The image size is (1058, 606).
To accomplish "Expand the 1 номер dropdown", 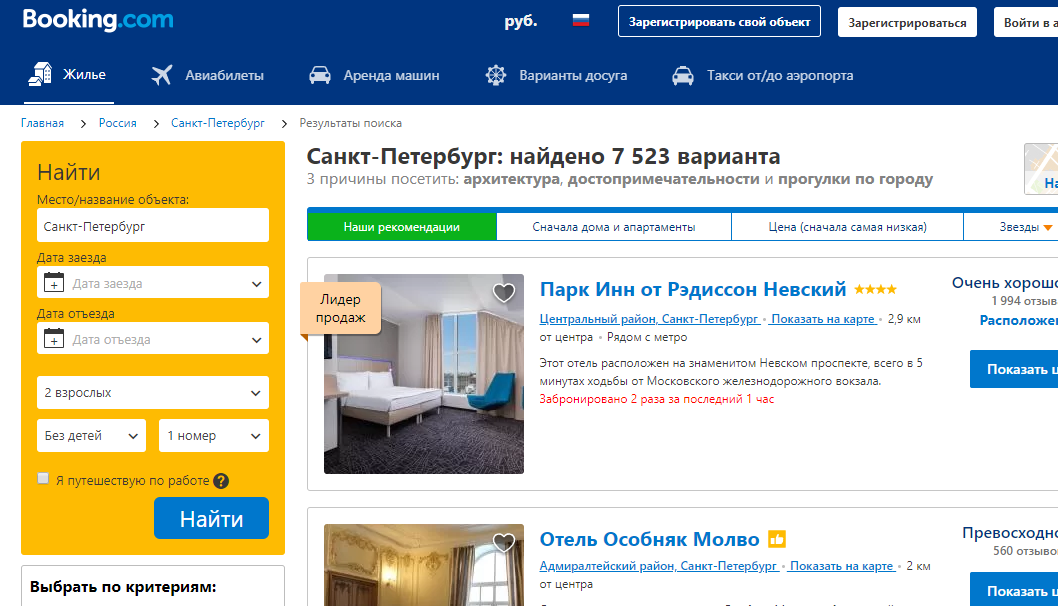I will click(x=214, y=436).
